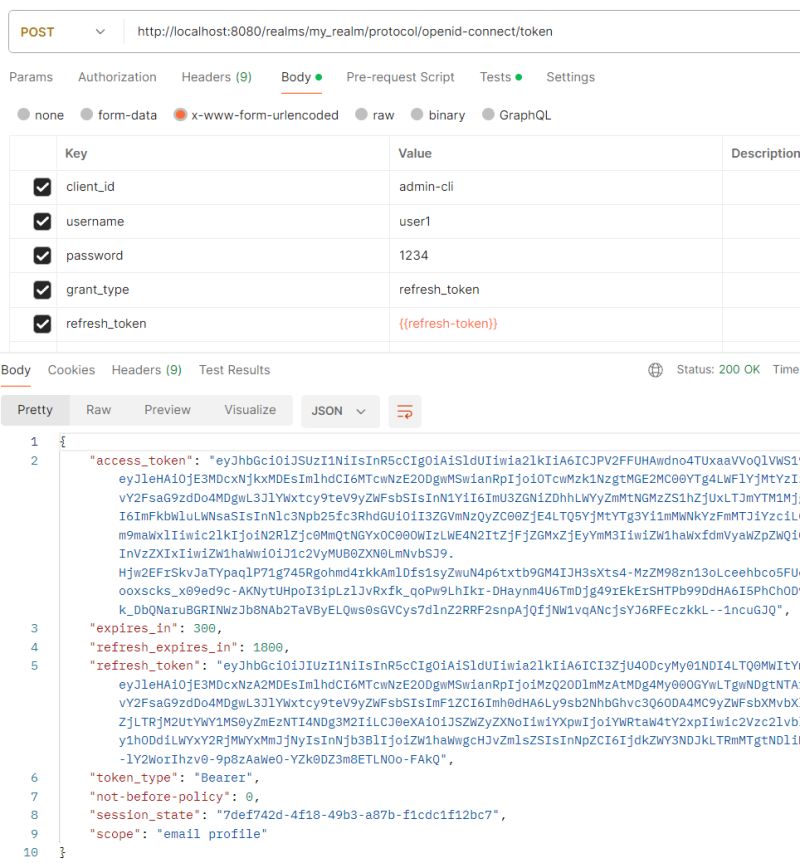This screenshot has width=800, height=863.
Task: Open the Tests tab
Action: point(495,76)
